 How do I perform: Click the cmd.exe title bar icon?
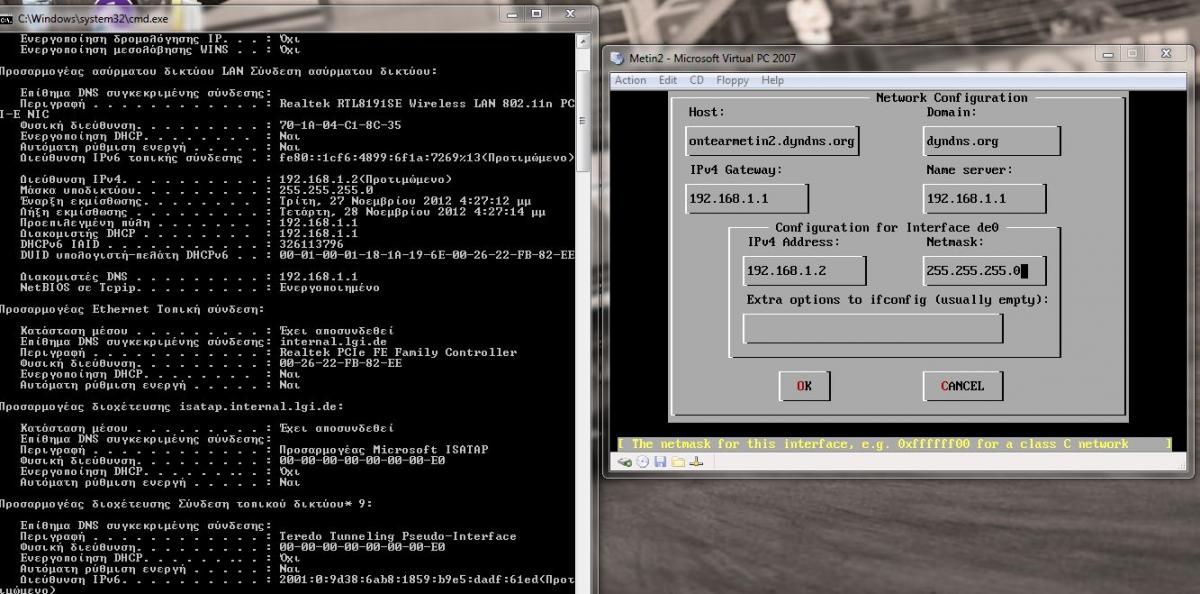(x=8, y=19)
